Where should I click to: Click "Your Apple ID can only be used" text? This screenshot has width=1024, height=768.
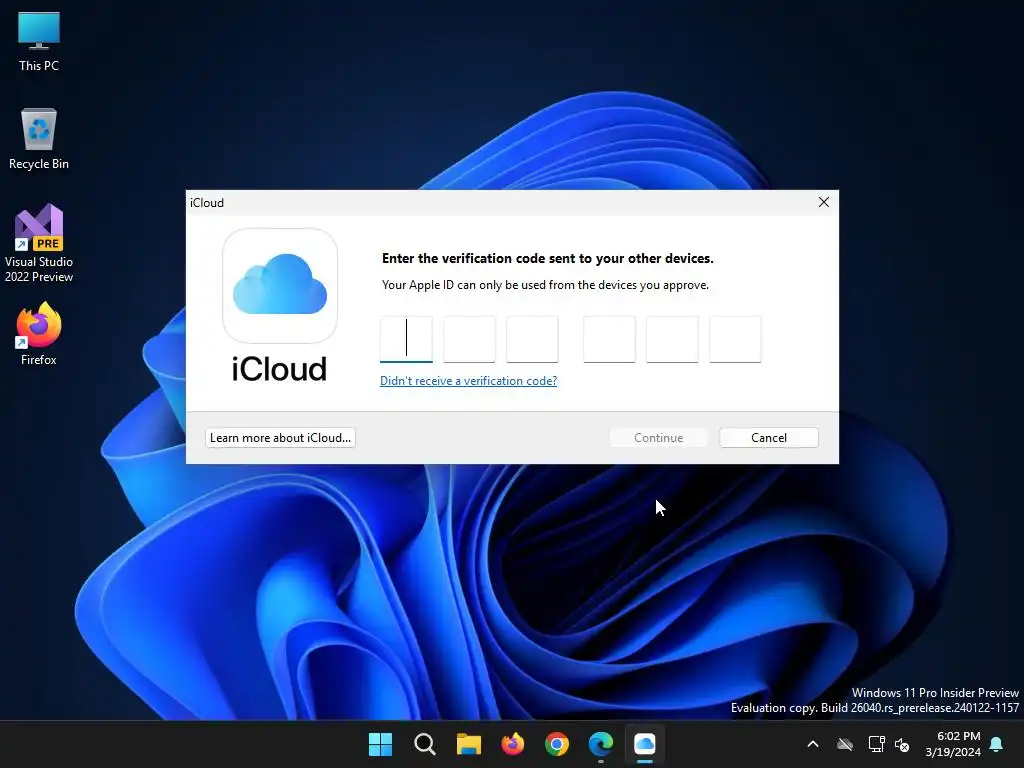click(x=545, y=285)
